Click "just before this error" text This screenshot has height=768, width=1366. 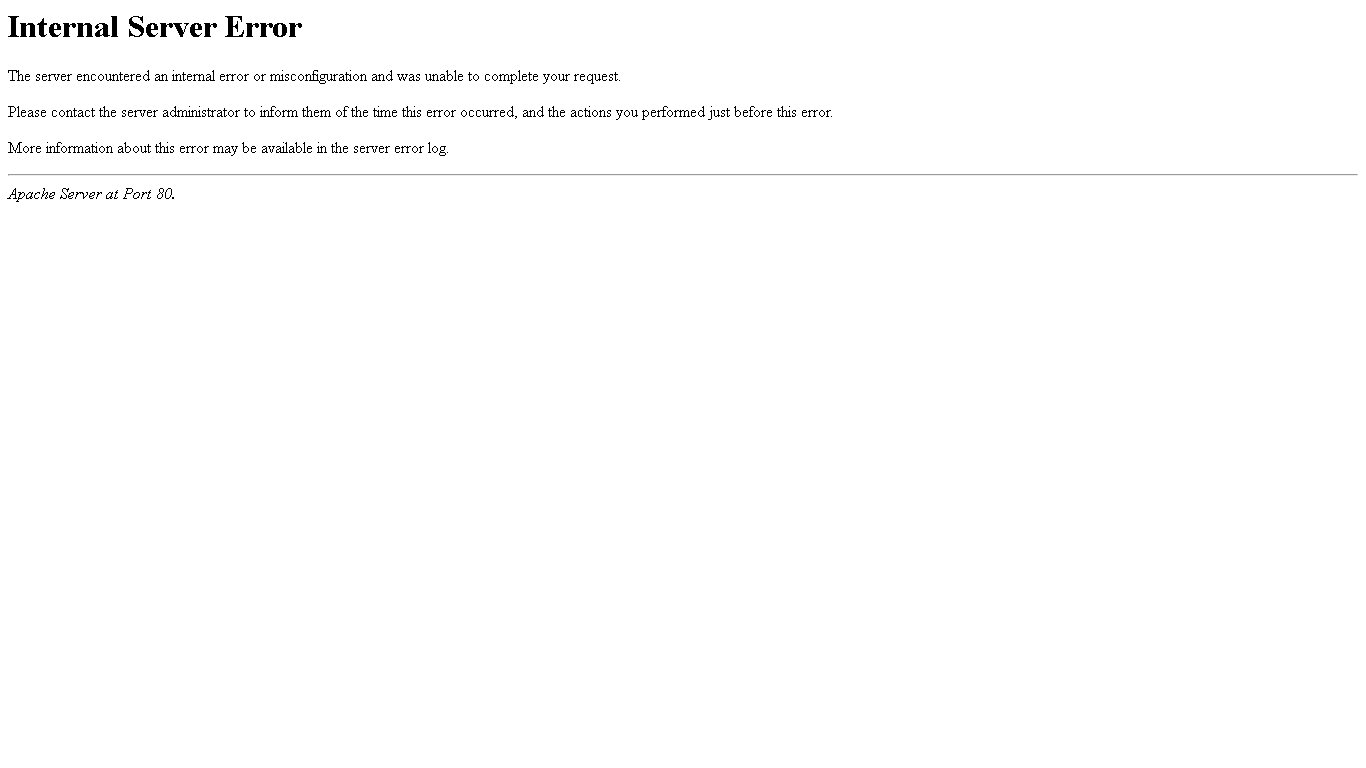point(770,113)
